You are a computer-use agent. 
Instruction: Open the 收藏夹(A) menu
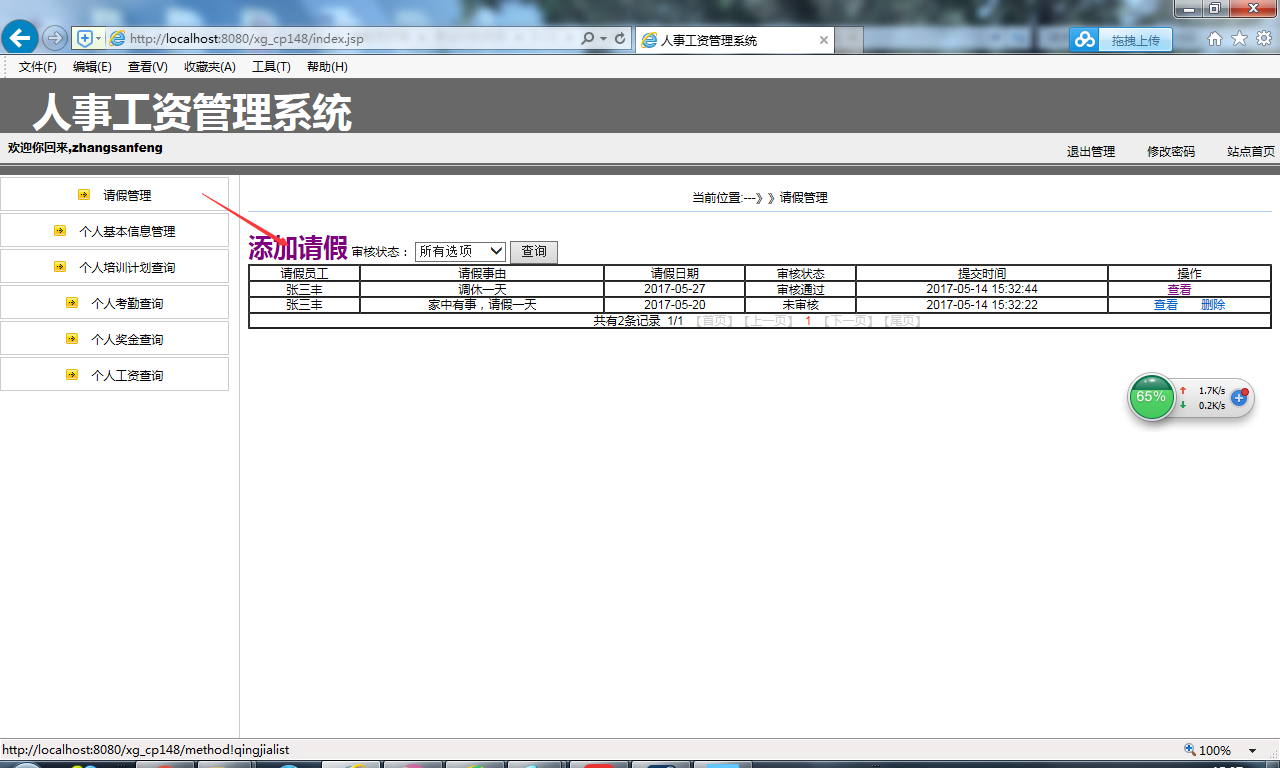[x=210, y=67]
